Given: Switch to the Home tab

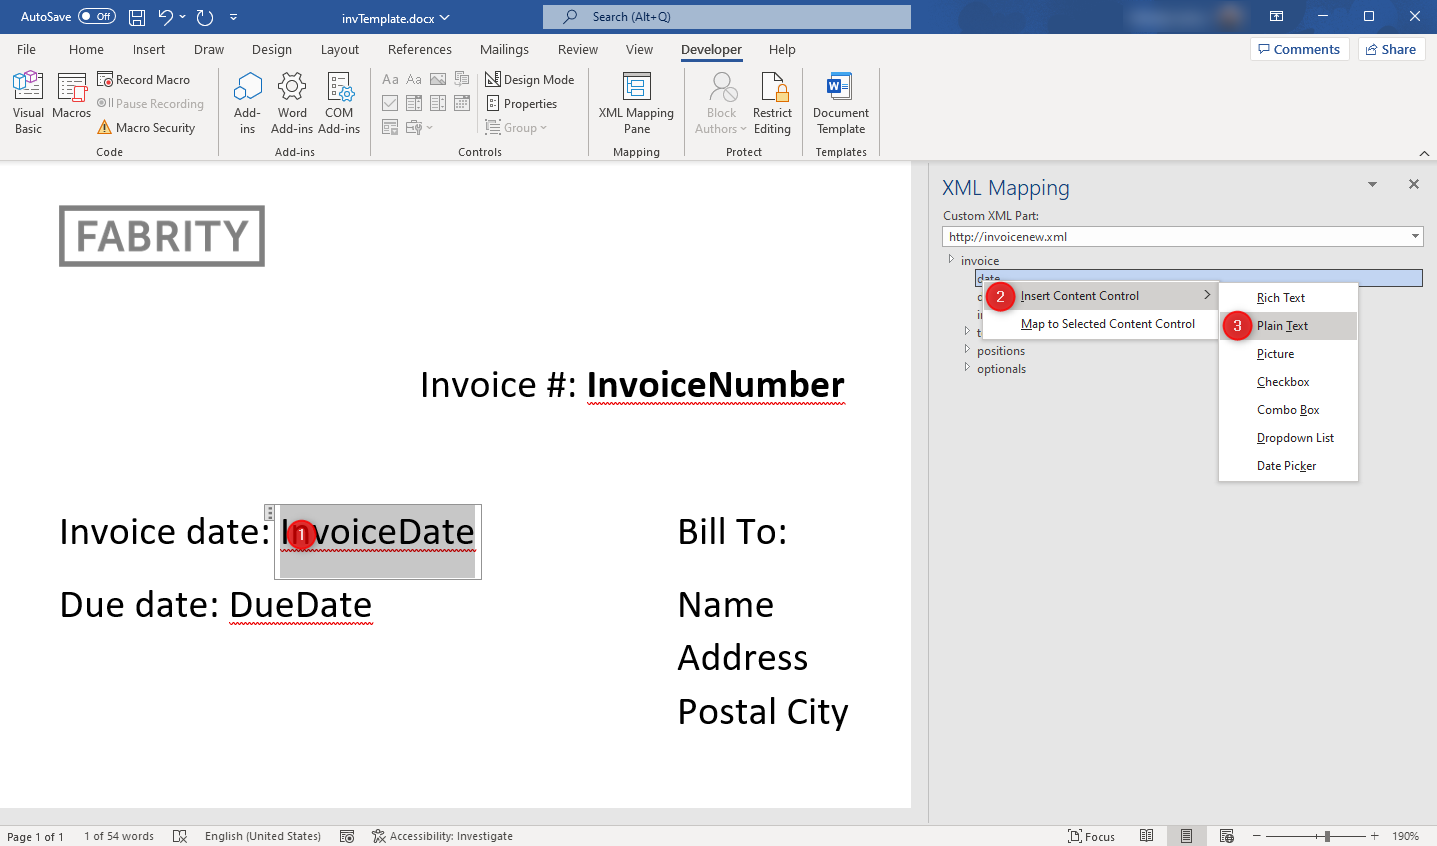Looking at the screenshot, I should point(86,50).
